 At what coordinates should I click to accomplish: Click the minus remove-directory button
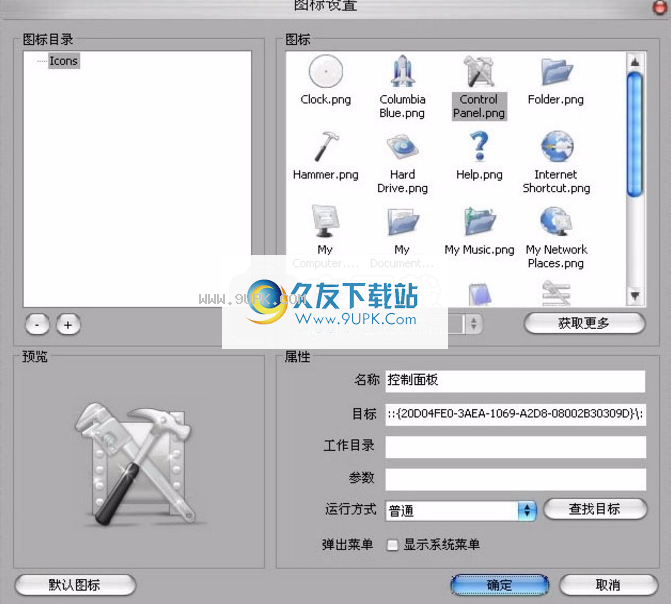(x=37, y=325)
